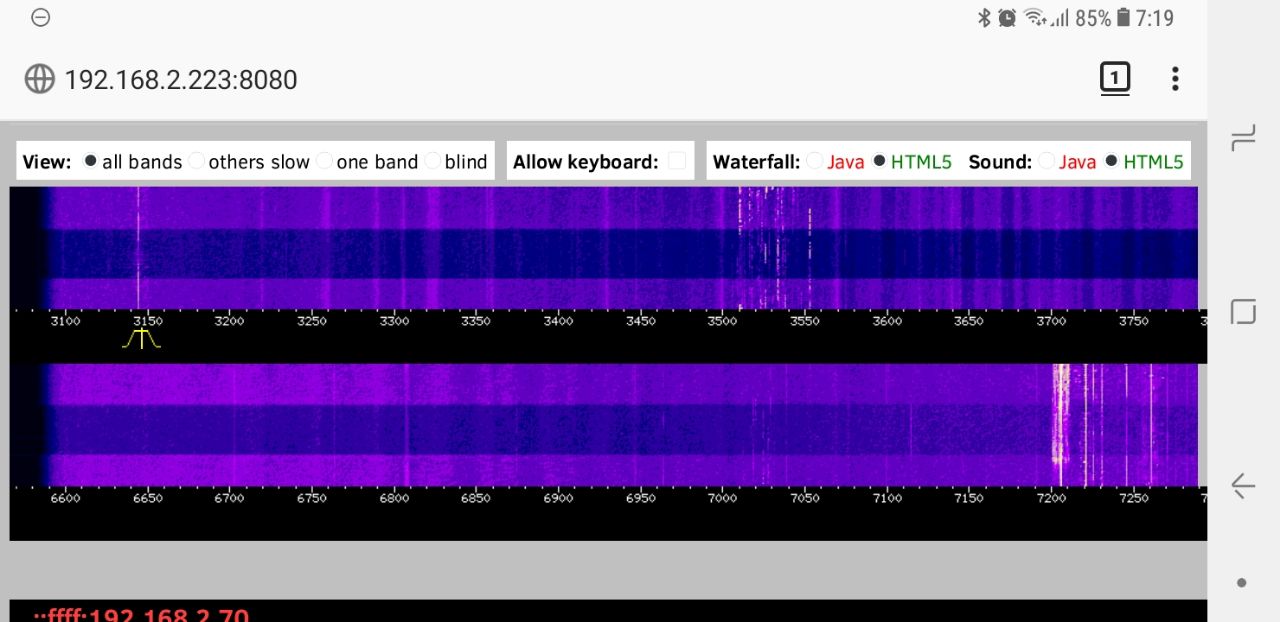The image size is (1280, 622).
Task: Click the yellow tuning passband marker
Action: click(x=141, y=339)
